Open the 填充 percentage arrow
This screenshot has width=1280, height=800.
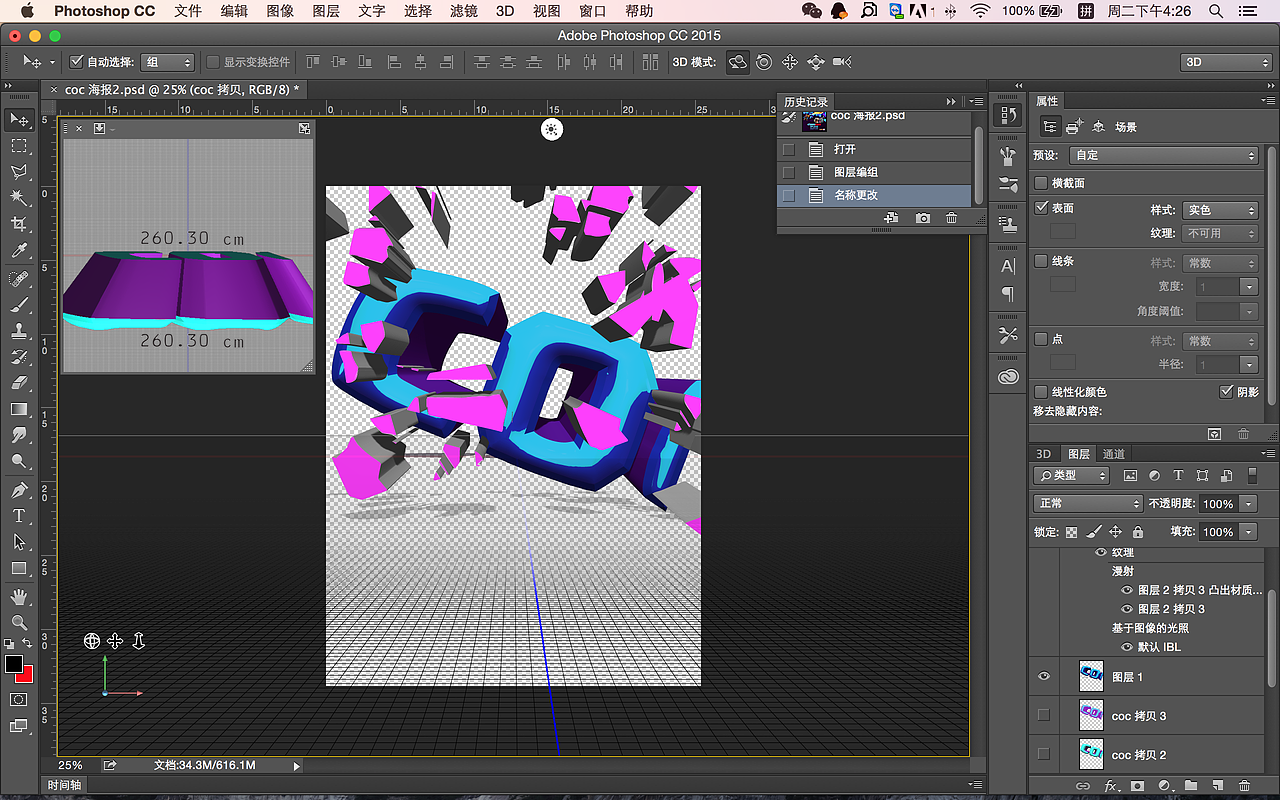pyautogui.click(x=1249, y=532)
